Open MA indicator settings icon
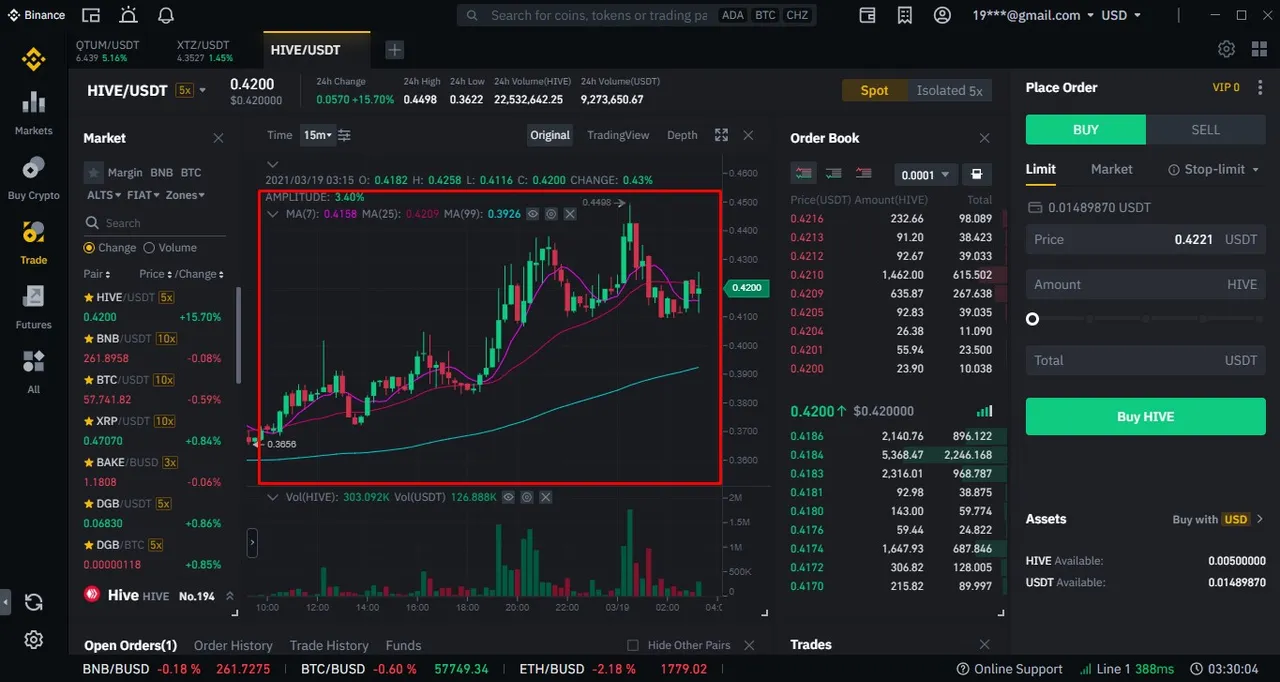The height and width of the screenshot is (682, 1280). (x=551, y=214)
